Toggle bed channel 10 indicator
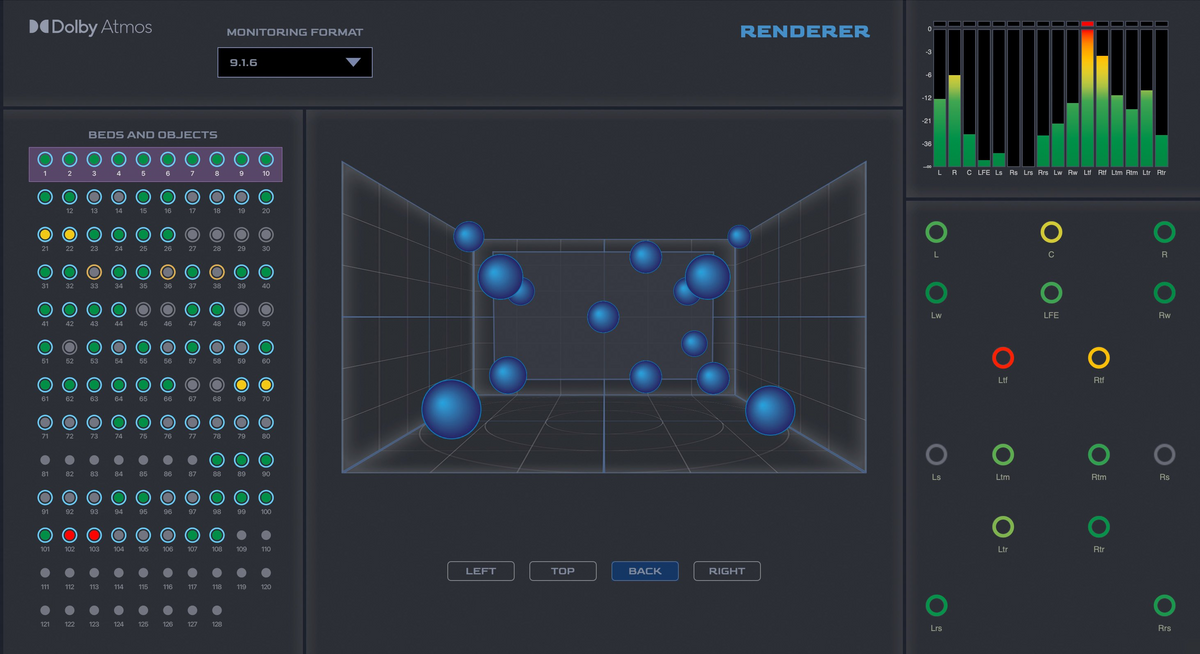 [266, 159]
